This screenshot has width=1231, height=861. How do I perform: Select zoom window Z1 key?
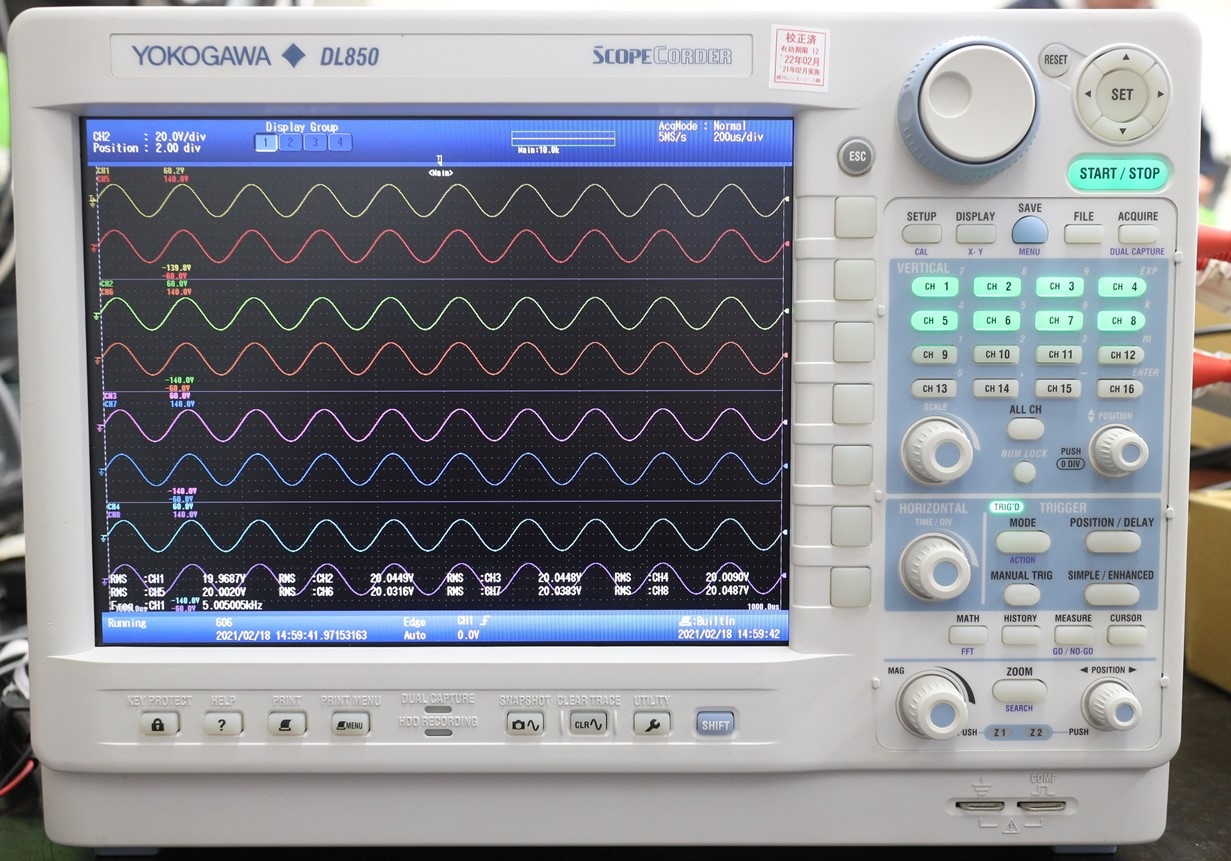click(1000, 732)
